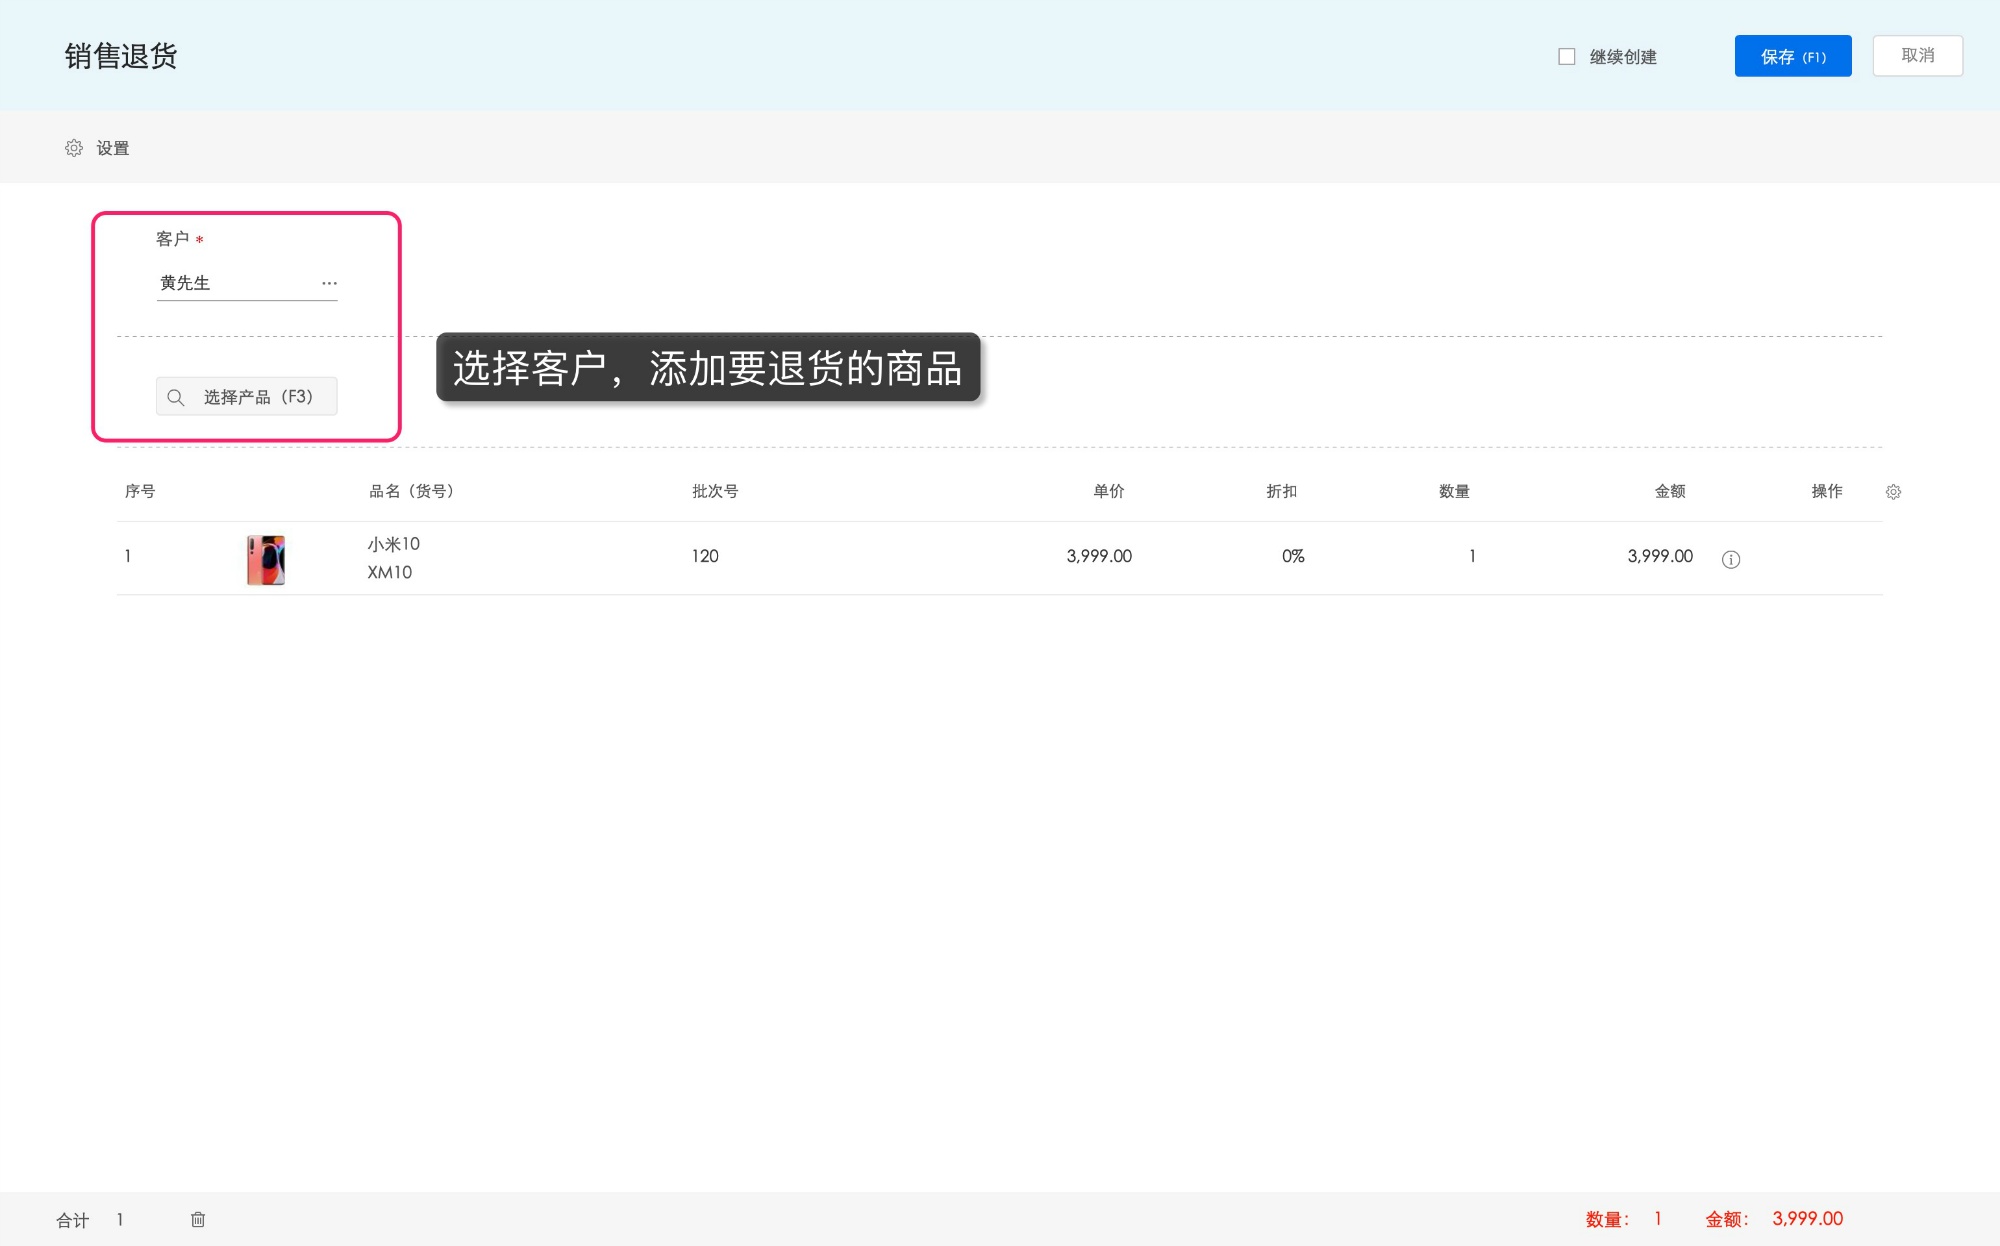Open the 设置 gear icon
2000x1246 pixels.
pos(74,148)
